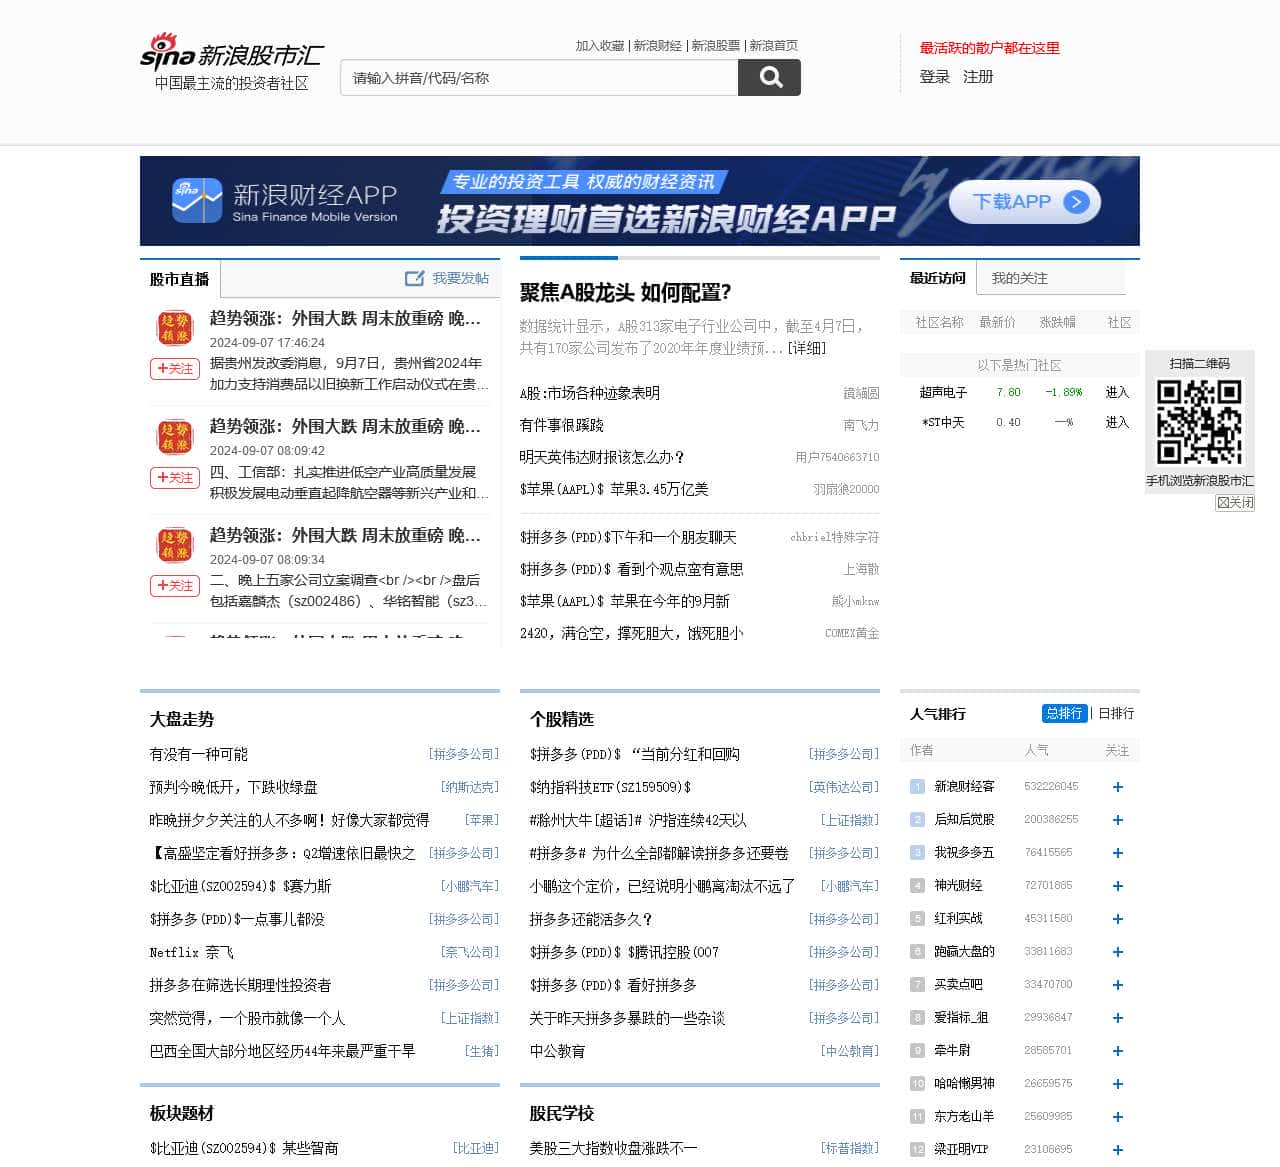Follow 东方老山羊 with plus icon
1280x1167 pixels.
tap(1118, 1117)
